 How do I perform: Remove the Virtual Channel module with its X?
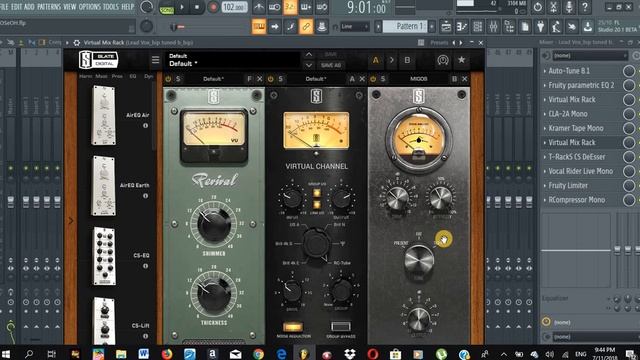362,79
